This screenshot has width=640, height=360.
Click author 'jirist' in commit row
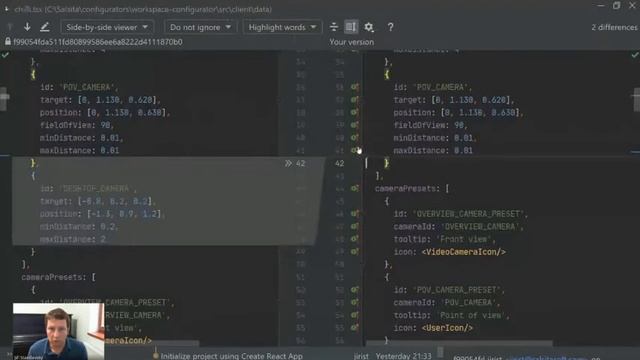[361, 356]
